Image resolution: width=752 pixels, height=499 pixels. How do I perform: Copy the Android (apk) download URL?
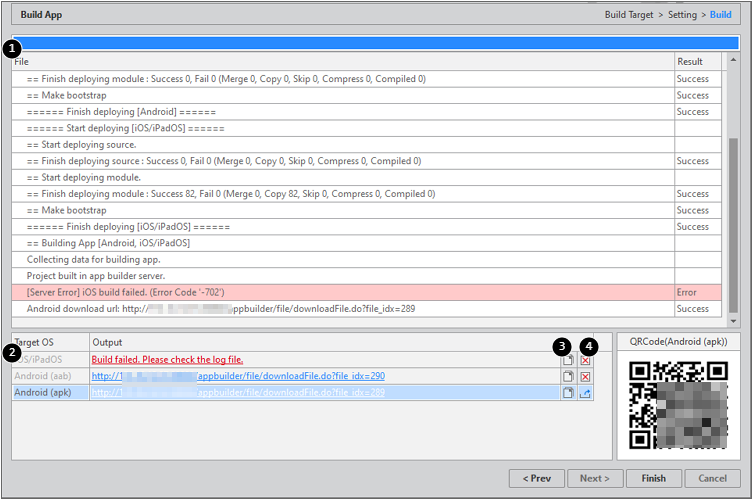(568, 394)
